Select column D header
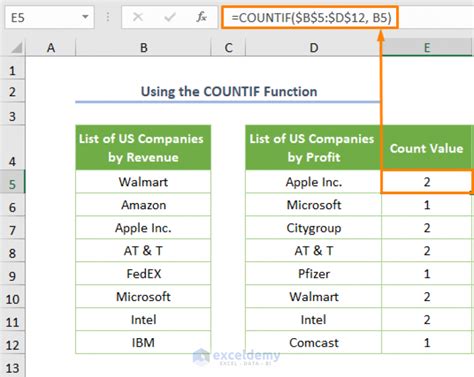474x377 pixels. point(314,48)
